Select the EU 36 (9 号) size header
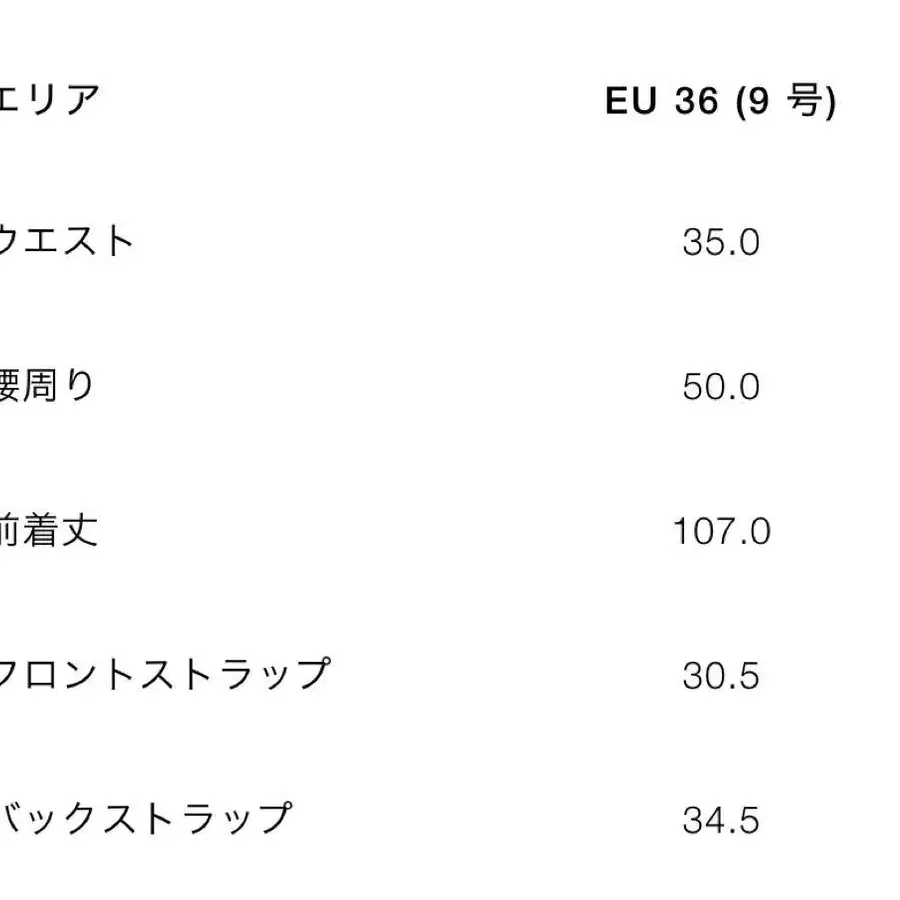Image resolution: width=900 pixels, height=900 pixels. (x=720, y=102)
